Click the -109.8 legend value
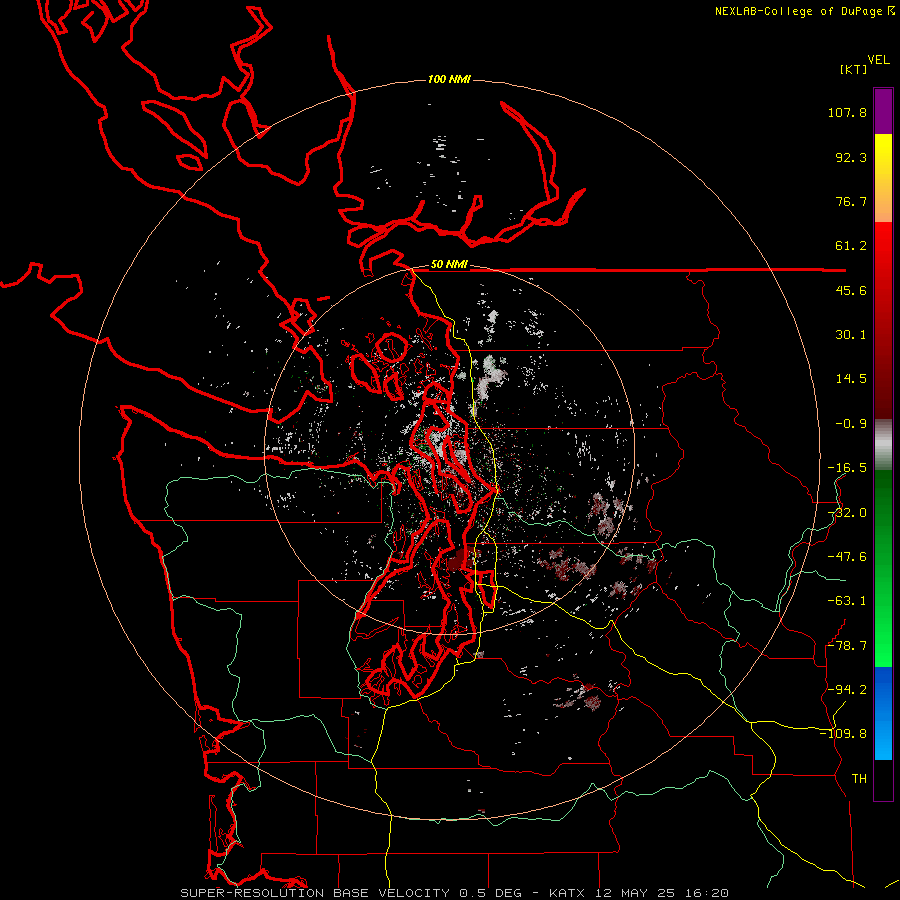 pyautogui.click(x=843, y=734)
